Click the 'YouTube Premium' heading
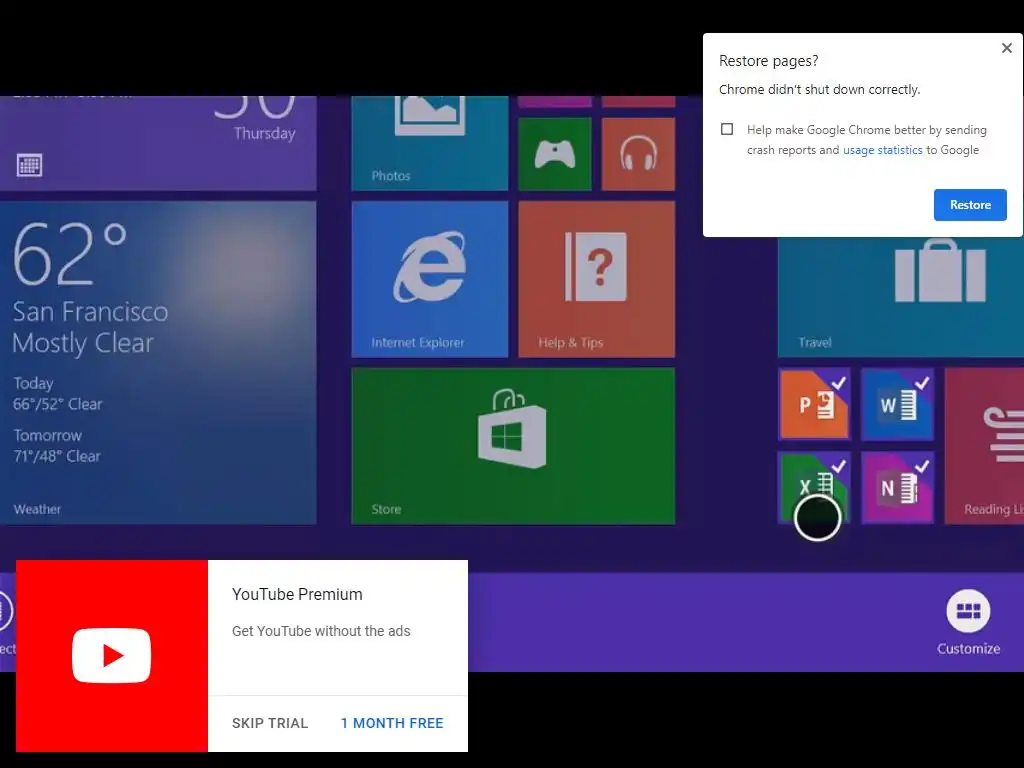The width and height of the screenshot is (1024, 768). (x=297, y=594)
